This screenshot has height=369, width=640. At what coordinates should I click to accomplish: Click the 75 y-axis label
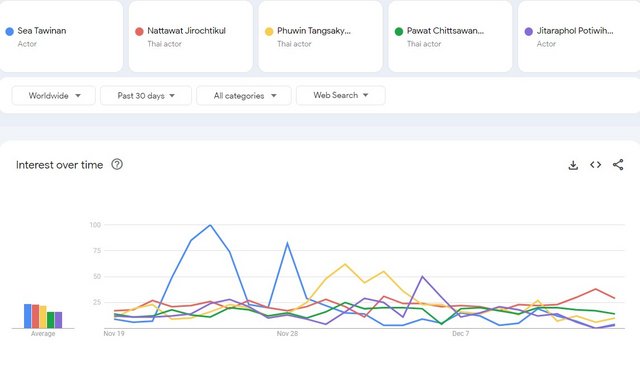(97, 251)
